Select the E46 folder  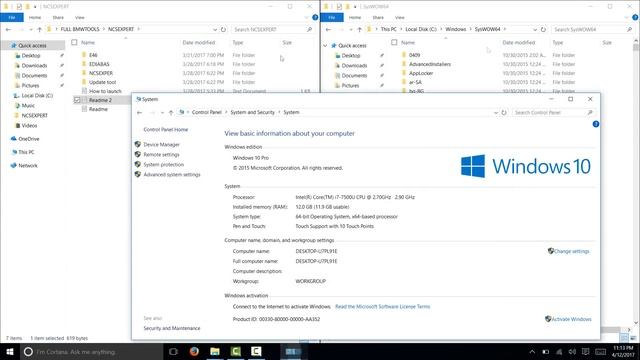pos(93,55)
